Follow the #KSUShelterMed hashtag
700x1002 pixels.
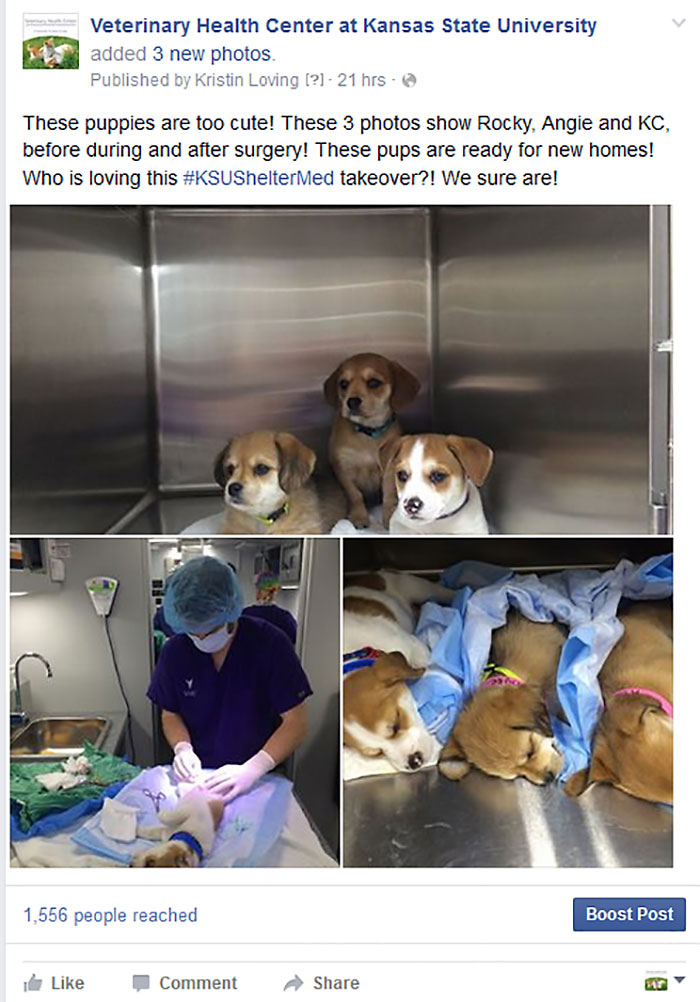(258, 178)
